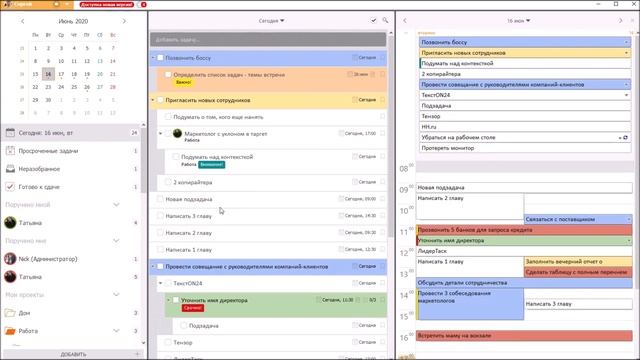The height and width of the screenshot is (360, 640).
Task: Open 16 июн date dropdown in planner
Action: coord(518,21)
